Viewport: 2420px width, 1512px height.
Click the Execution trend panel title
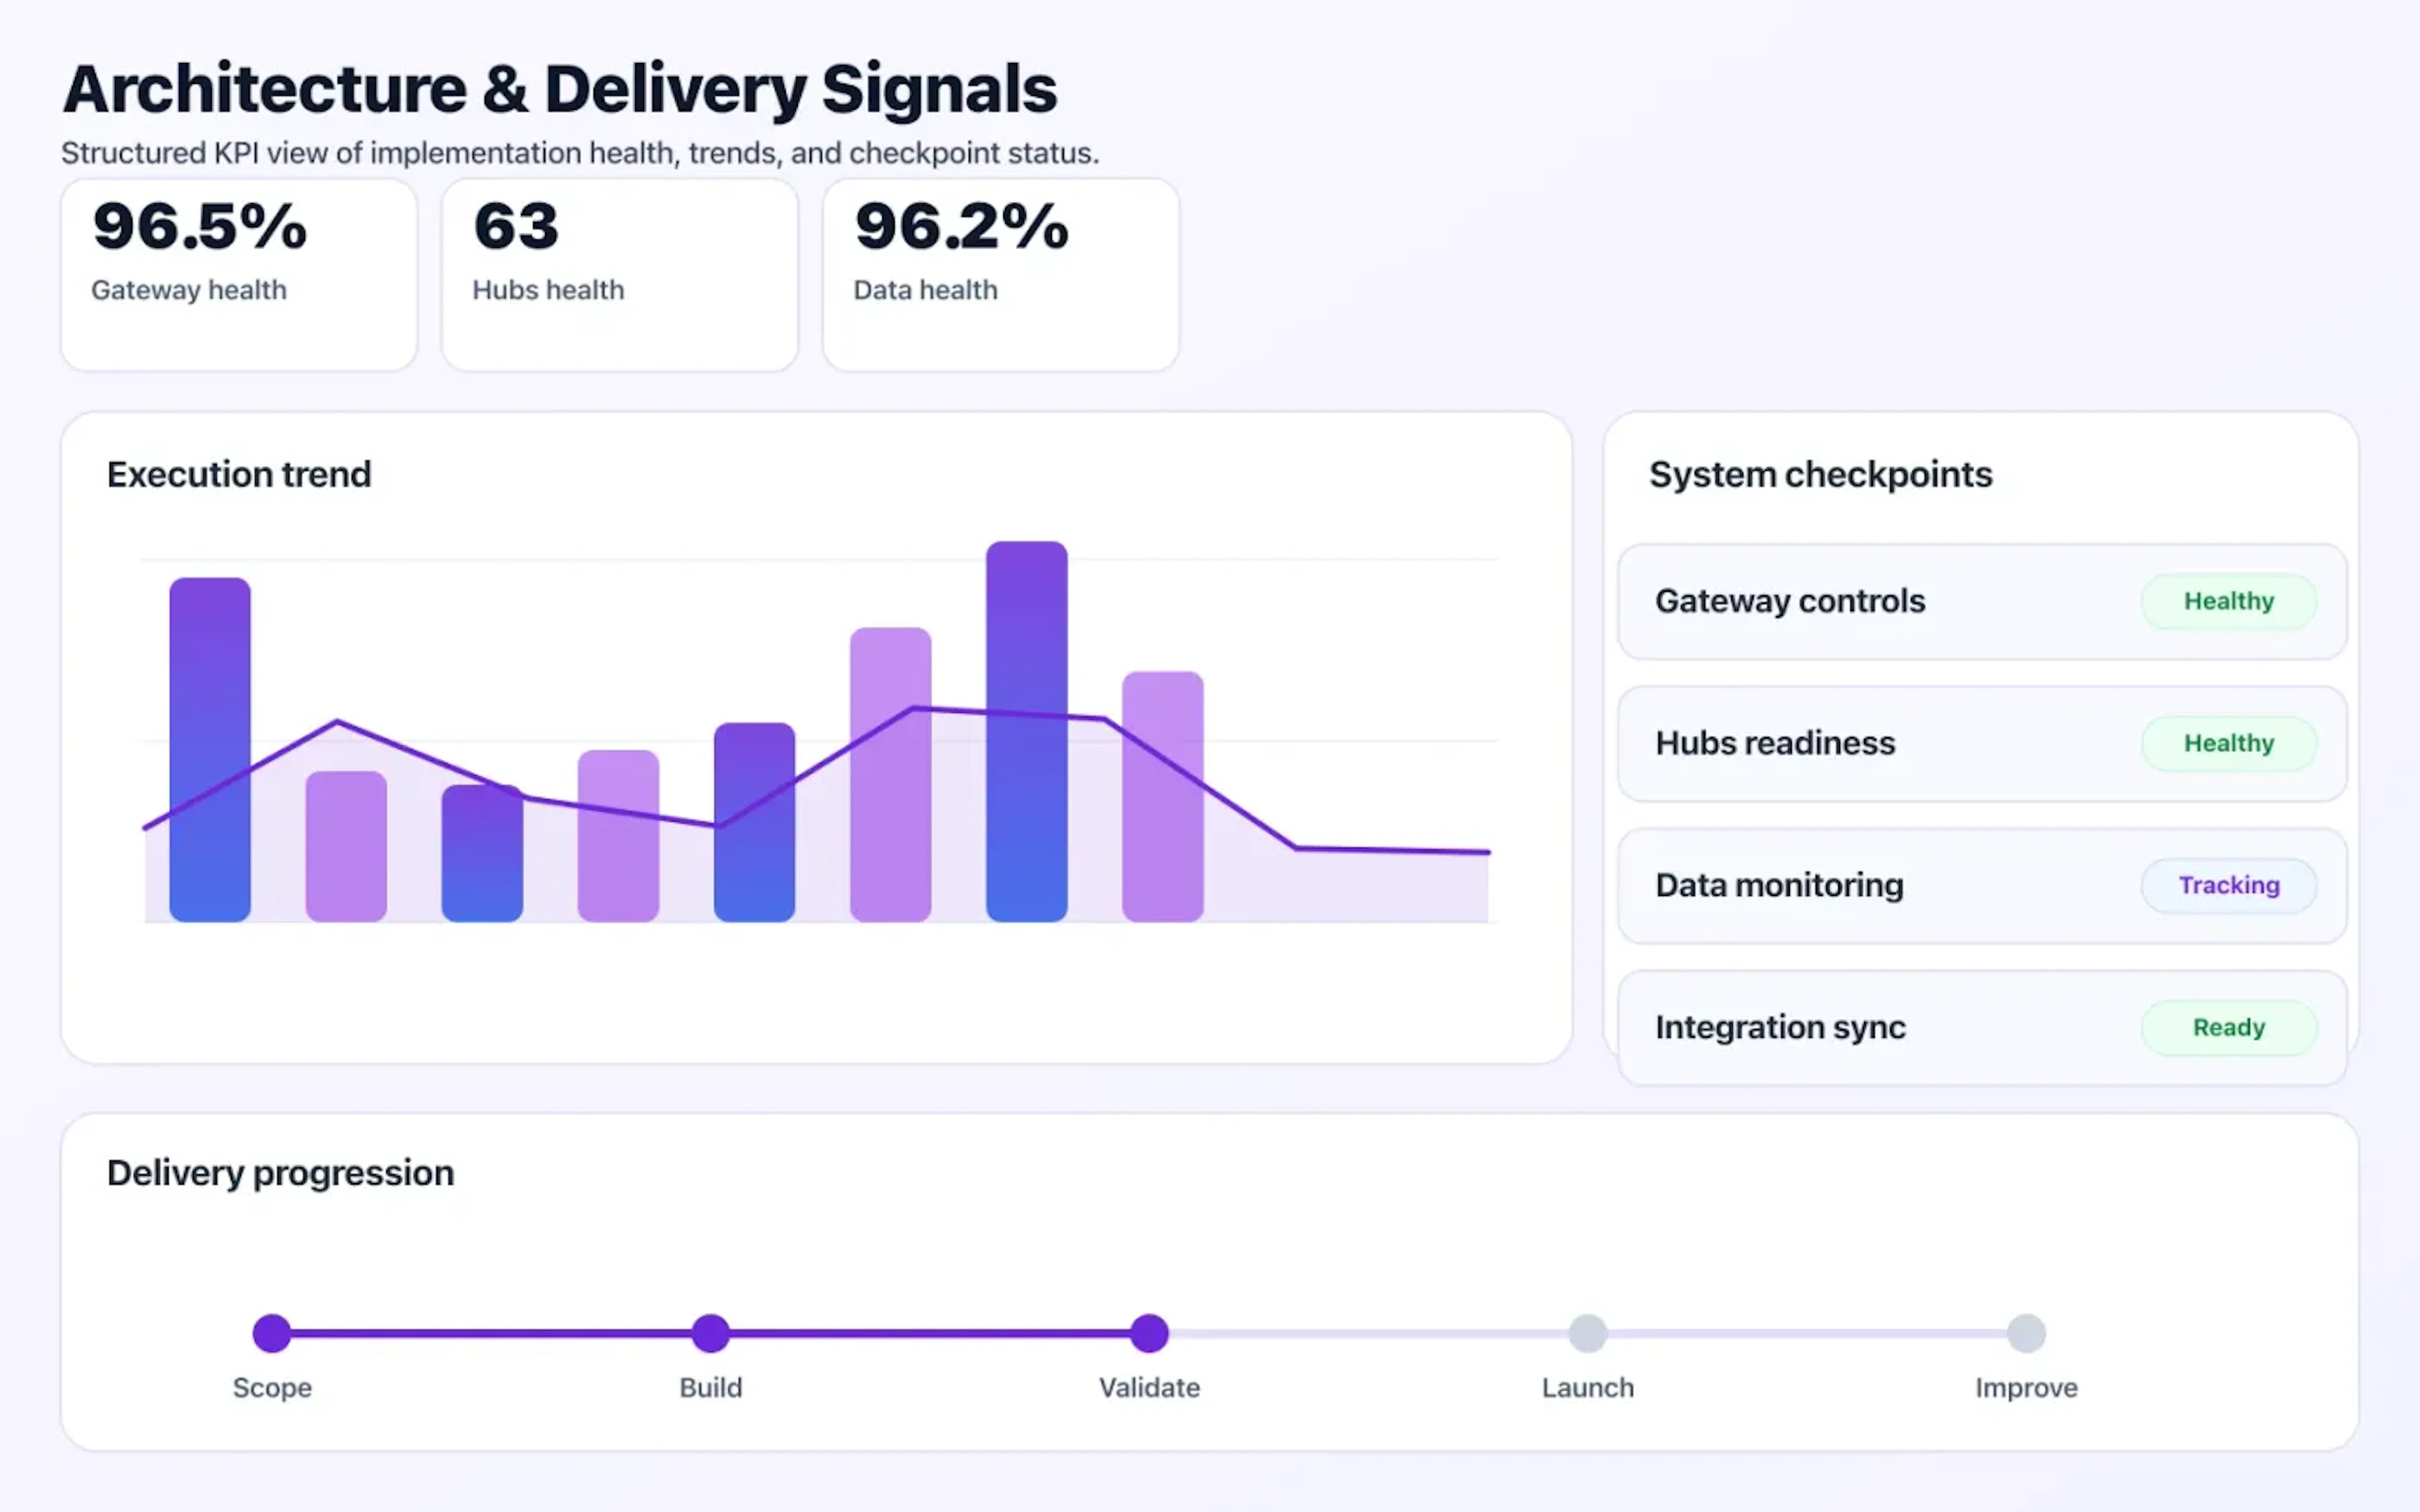[238, 474]
